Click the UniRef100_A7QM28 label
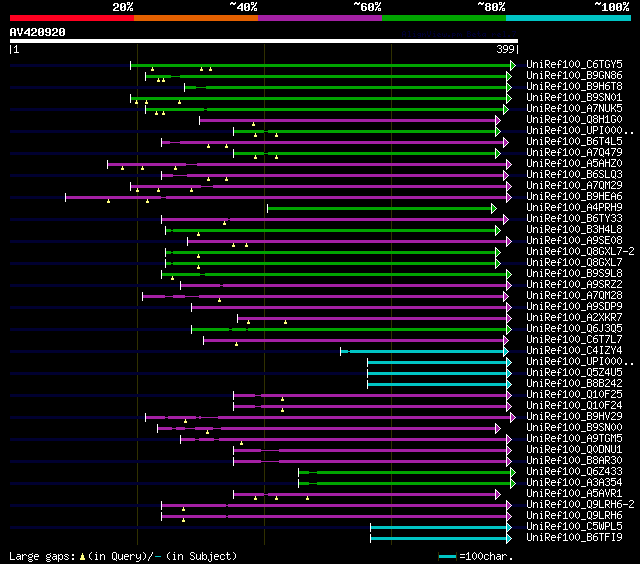Image resolution: width=640 pixels, height=564 pixels. point(574,296)
